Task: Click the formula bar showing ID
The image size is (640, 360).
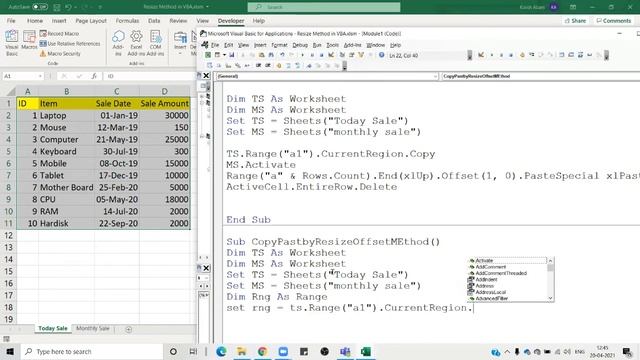Action: 149,76
